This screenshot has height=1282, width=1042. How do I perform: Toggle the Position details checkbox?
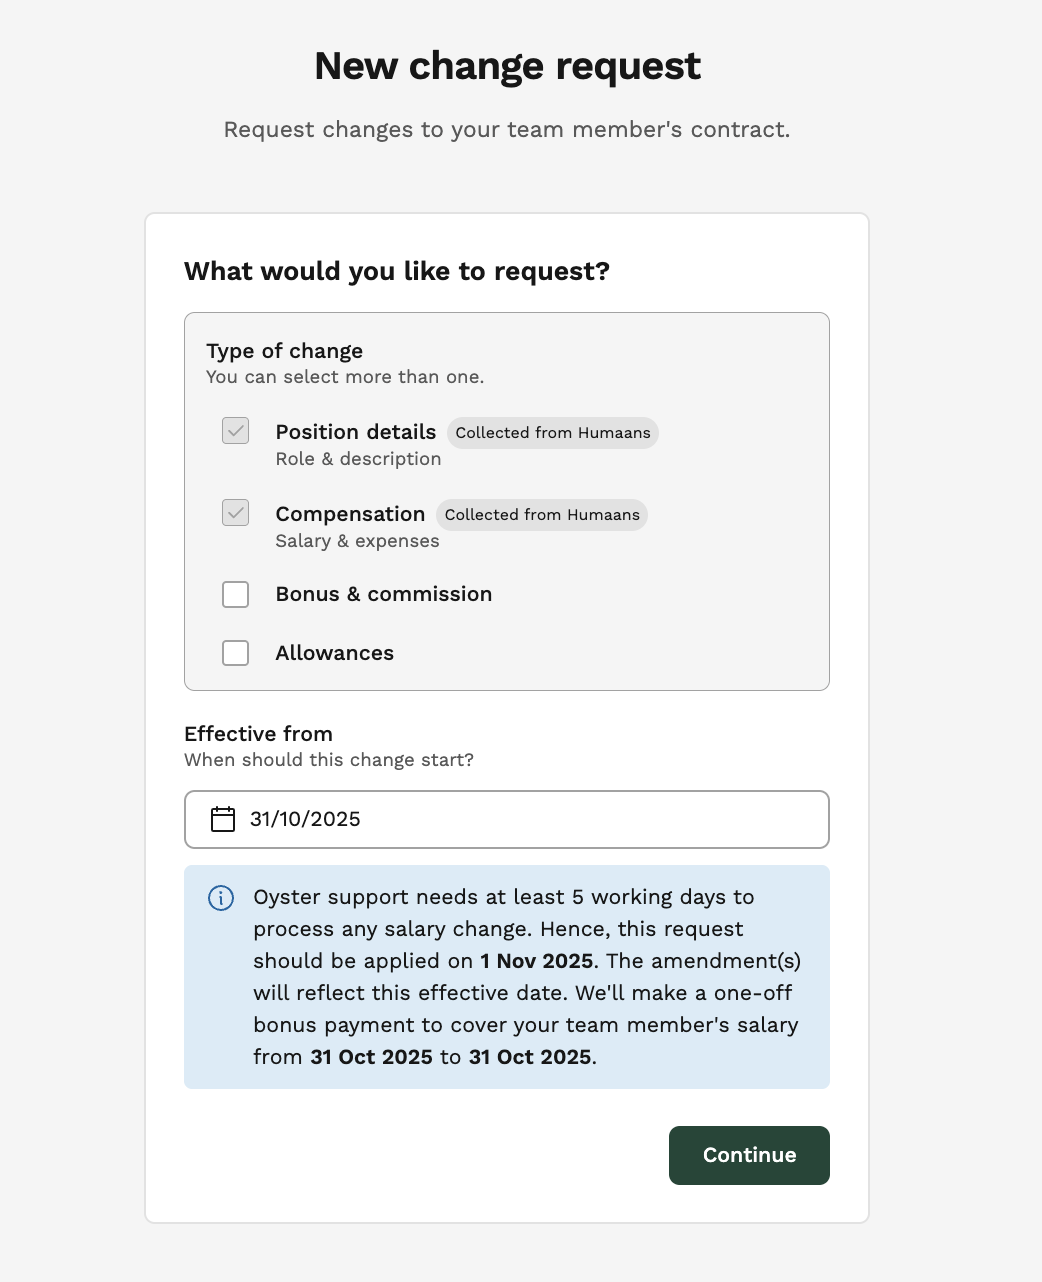click(236, 431)
